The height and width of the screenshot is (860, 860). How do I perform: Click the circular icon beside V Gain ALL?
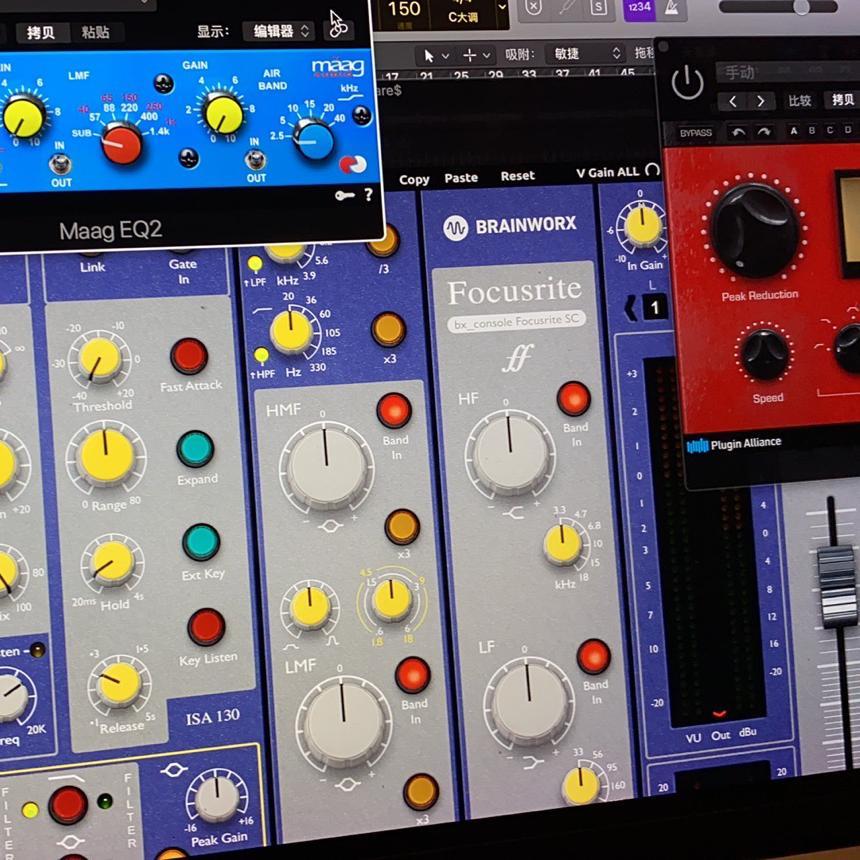[x=652, y=170]
